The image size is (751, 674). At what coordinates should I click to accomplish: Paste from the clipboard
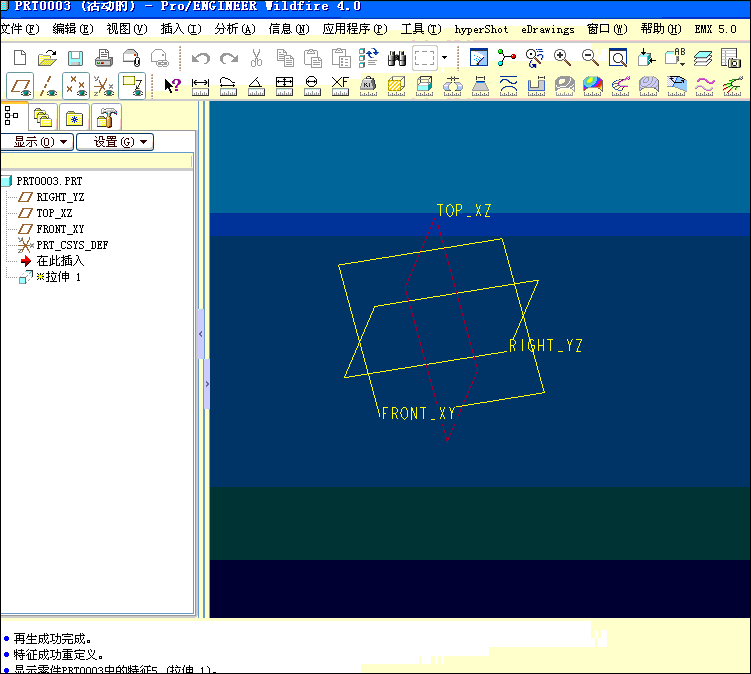312,58
